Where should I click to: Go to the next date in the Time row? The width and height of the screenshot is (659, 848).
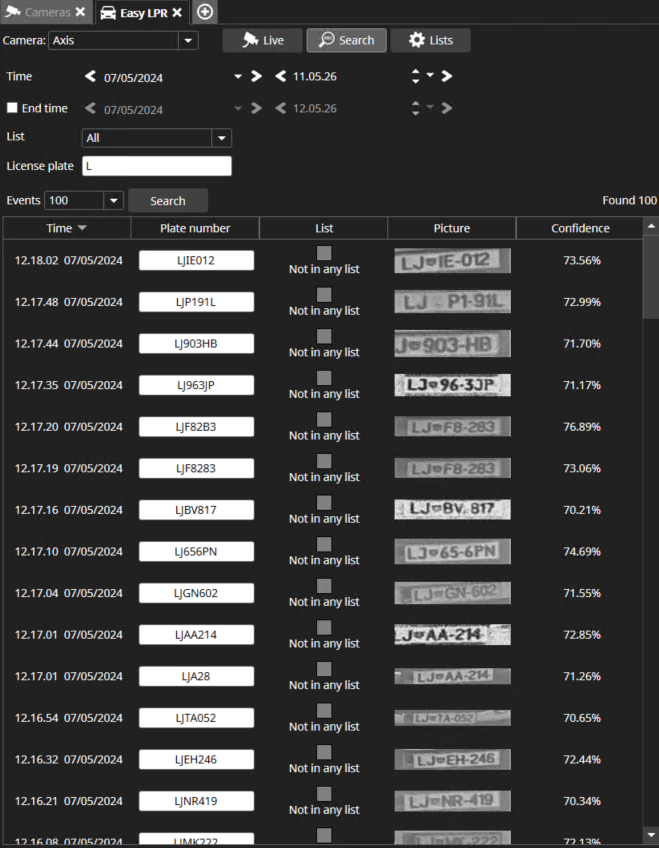click(256, 76)
